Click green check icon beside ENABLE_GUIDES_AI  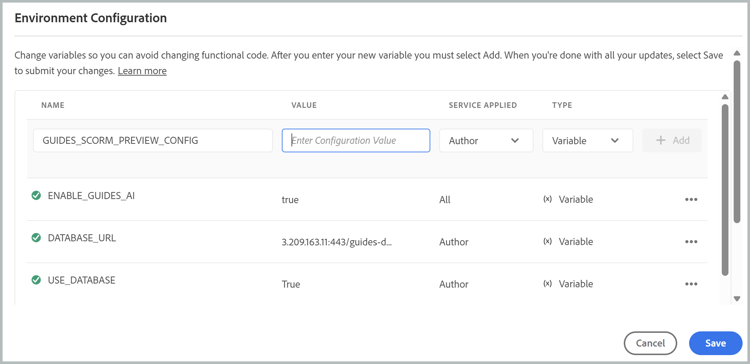pos(36,195)
